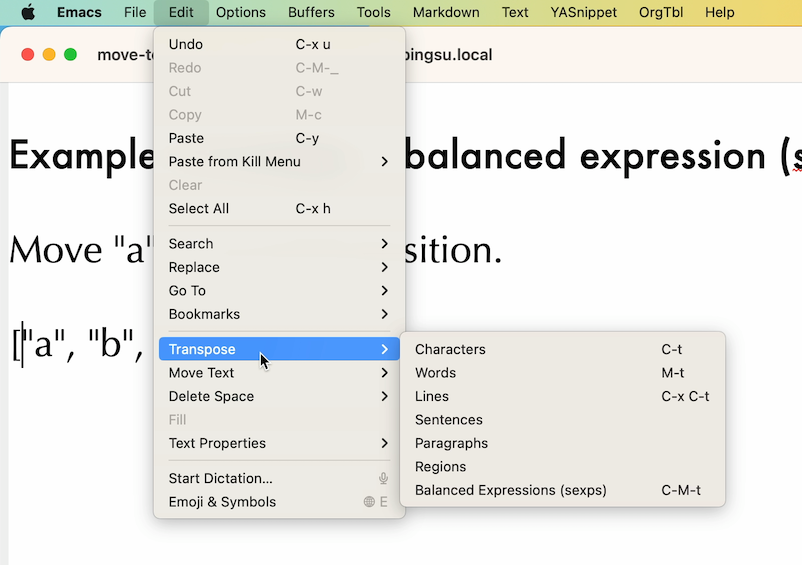Open the Help menu

point(720,12)
